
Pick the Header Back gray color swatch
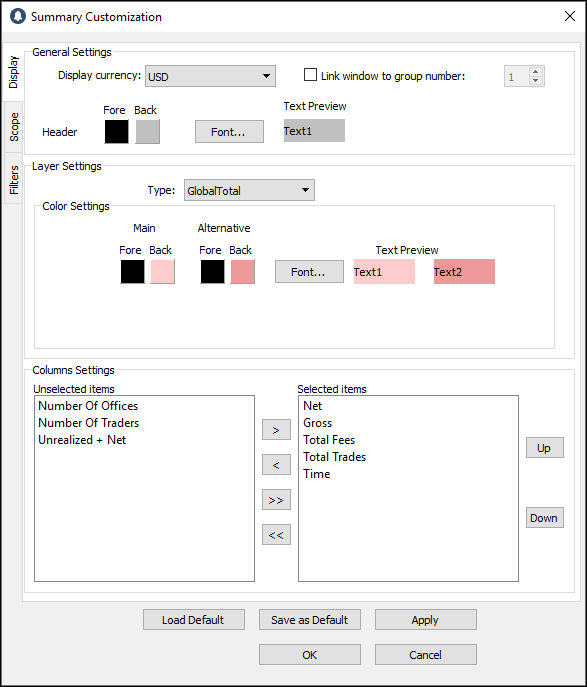pyautogui.click(x=147, y=131)
